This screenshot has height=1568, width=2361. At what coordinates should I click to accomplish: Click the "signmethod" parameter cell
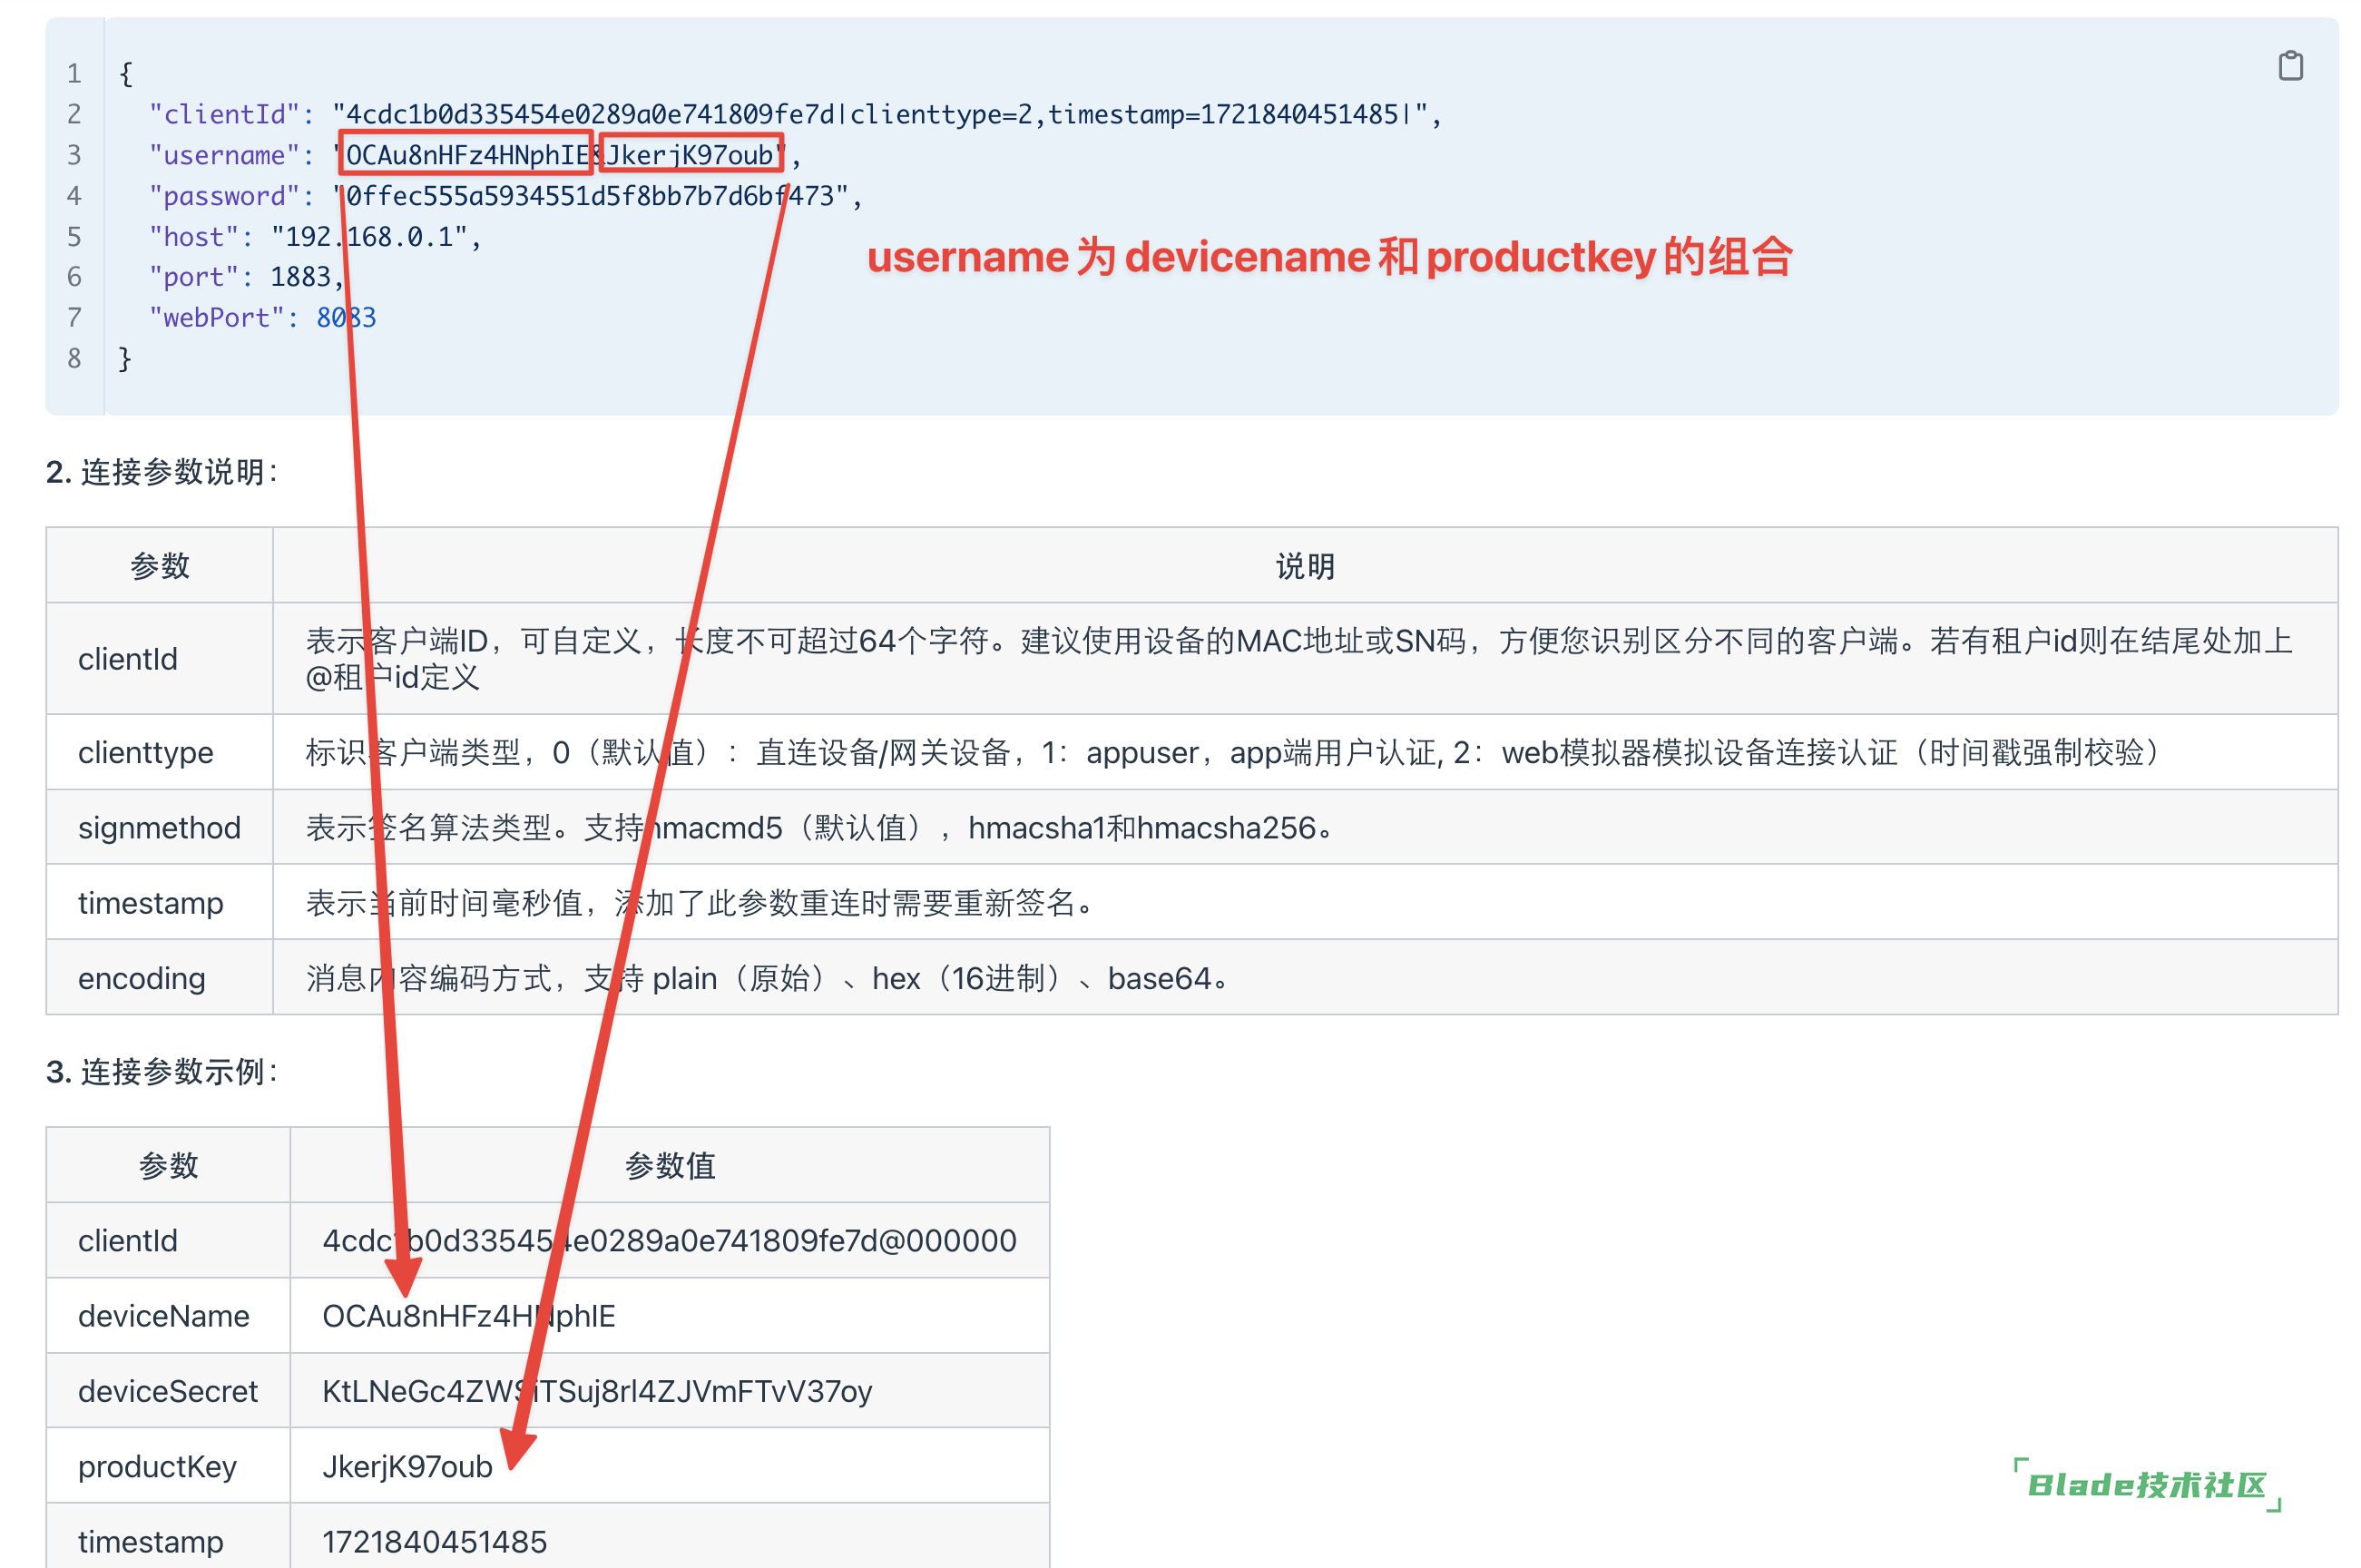coord(159,828)
